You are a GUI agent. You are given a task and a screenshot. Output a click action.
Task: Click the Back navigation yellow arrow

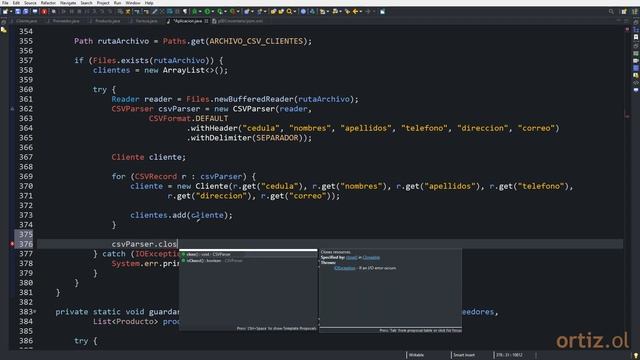355,11
